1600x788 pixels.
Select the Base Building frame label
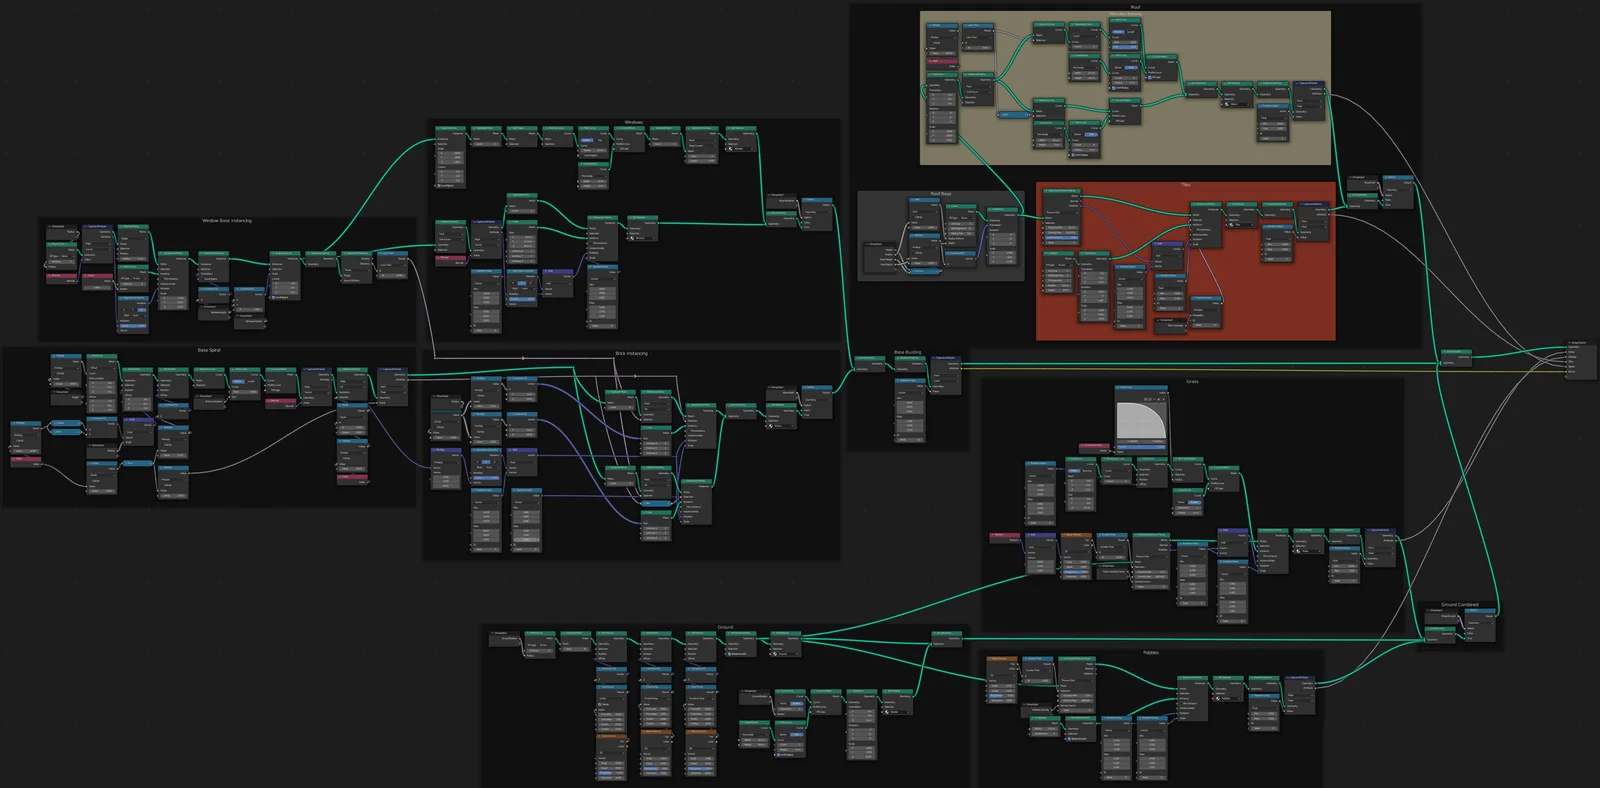click(x=907, y=352)
